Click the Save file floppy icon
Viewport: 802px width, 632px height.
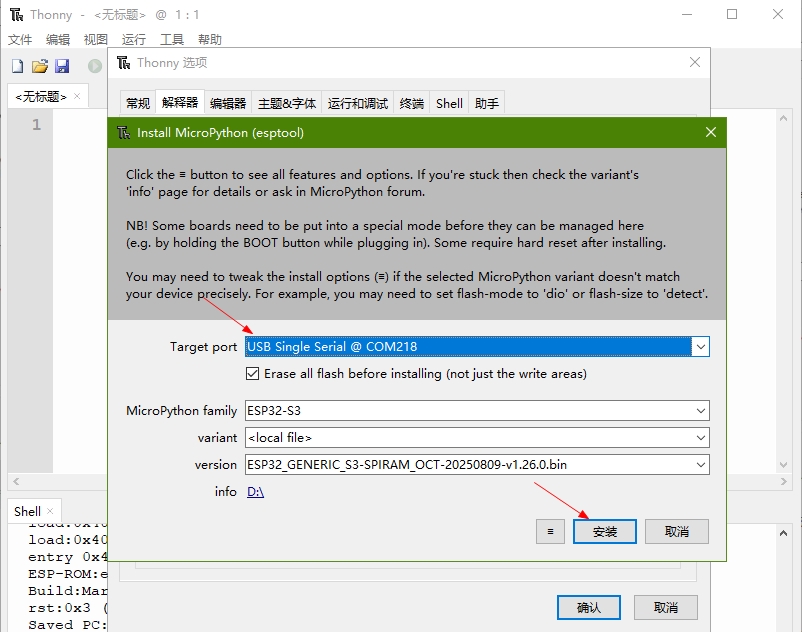(62, 66)
